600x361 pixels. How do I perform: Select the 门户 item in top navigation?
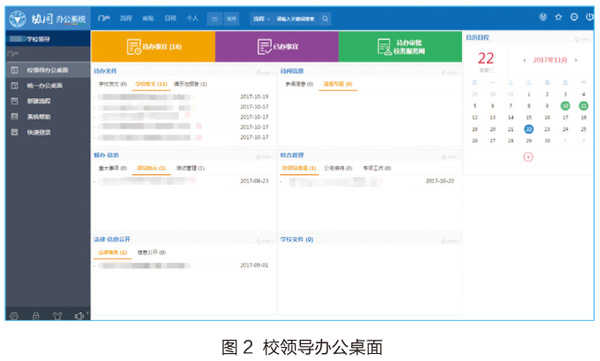click(x=104, y=18)
